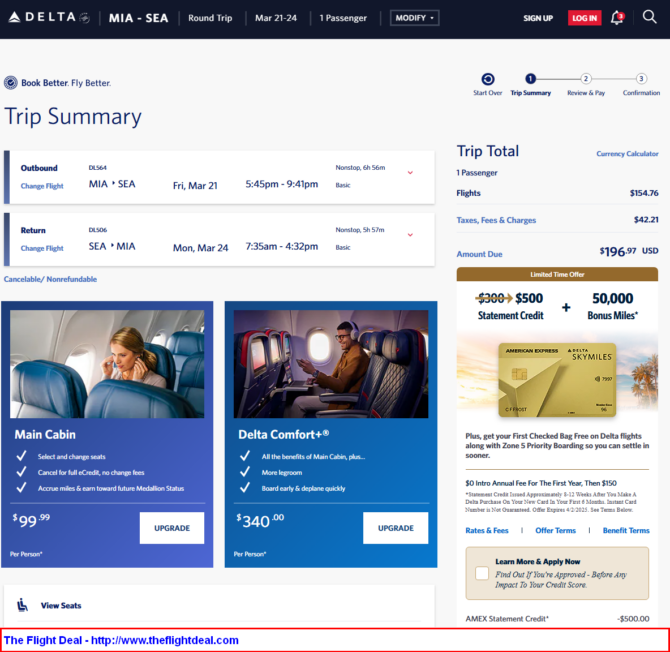Click the 50,000 Bonus Miles text

(x=612, y=306)
